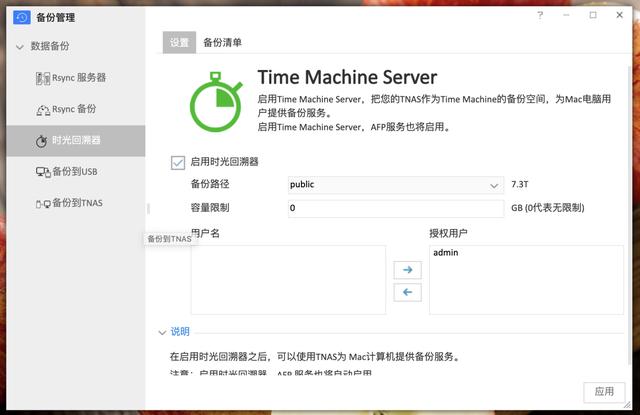Open the Rsync 服务器 sidebar item
This screenshot has width=640, height=415.
coord(76,78)
